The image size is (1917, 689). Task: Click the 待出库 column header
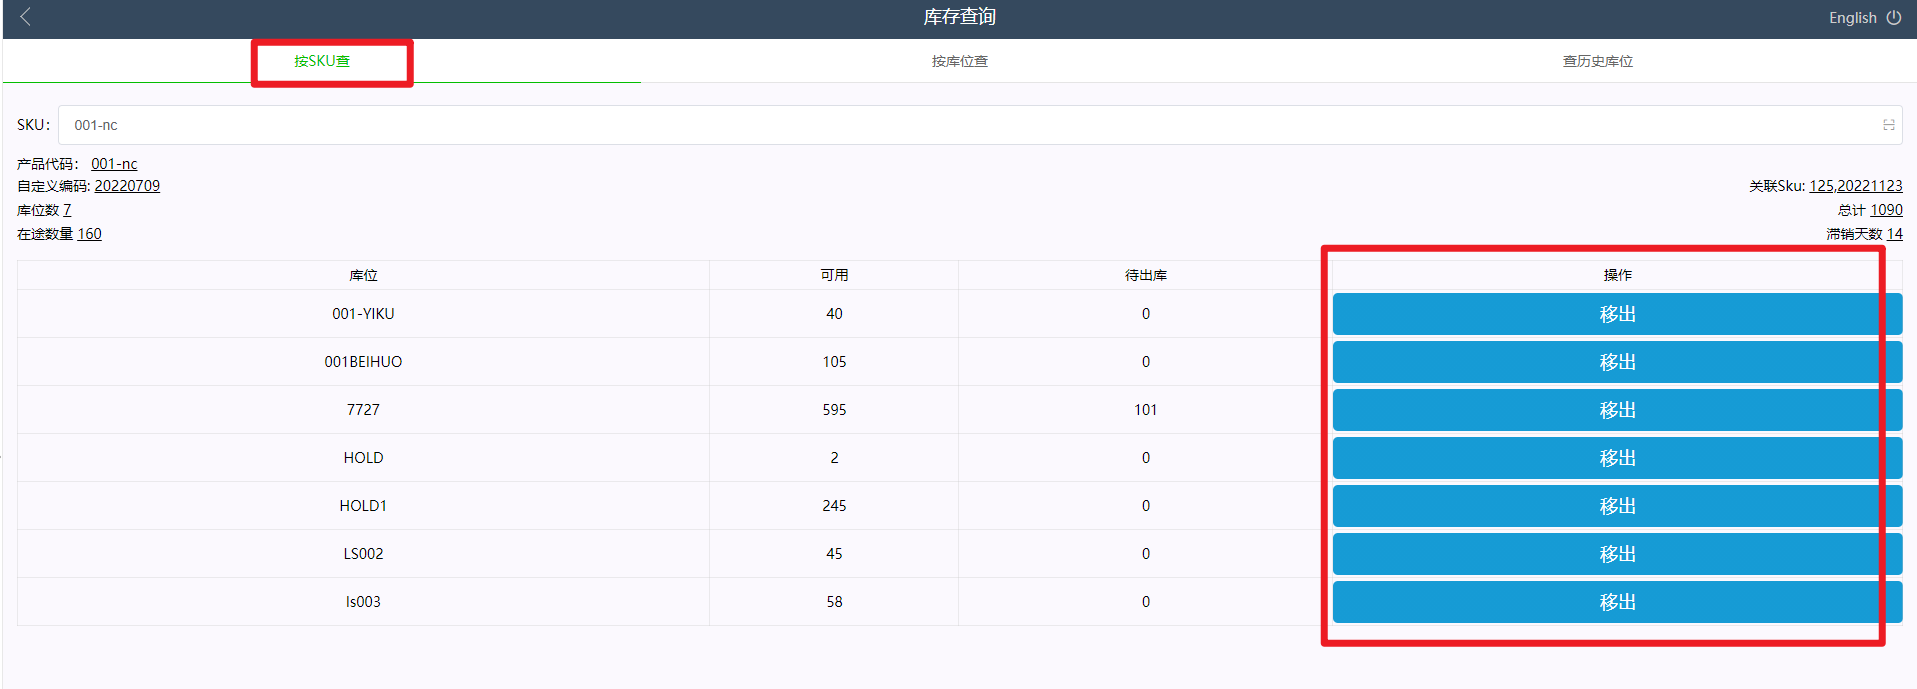point(1146,275)
